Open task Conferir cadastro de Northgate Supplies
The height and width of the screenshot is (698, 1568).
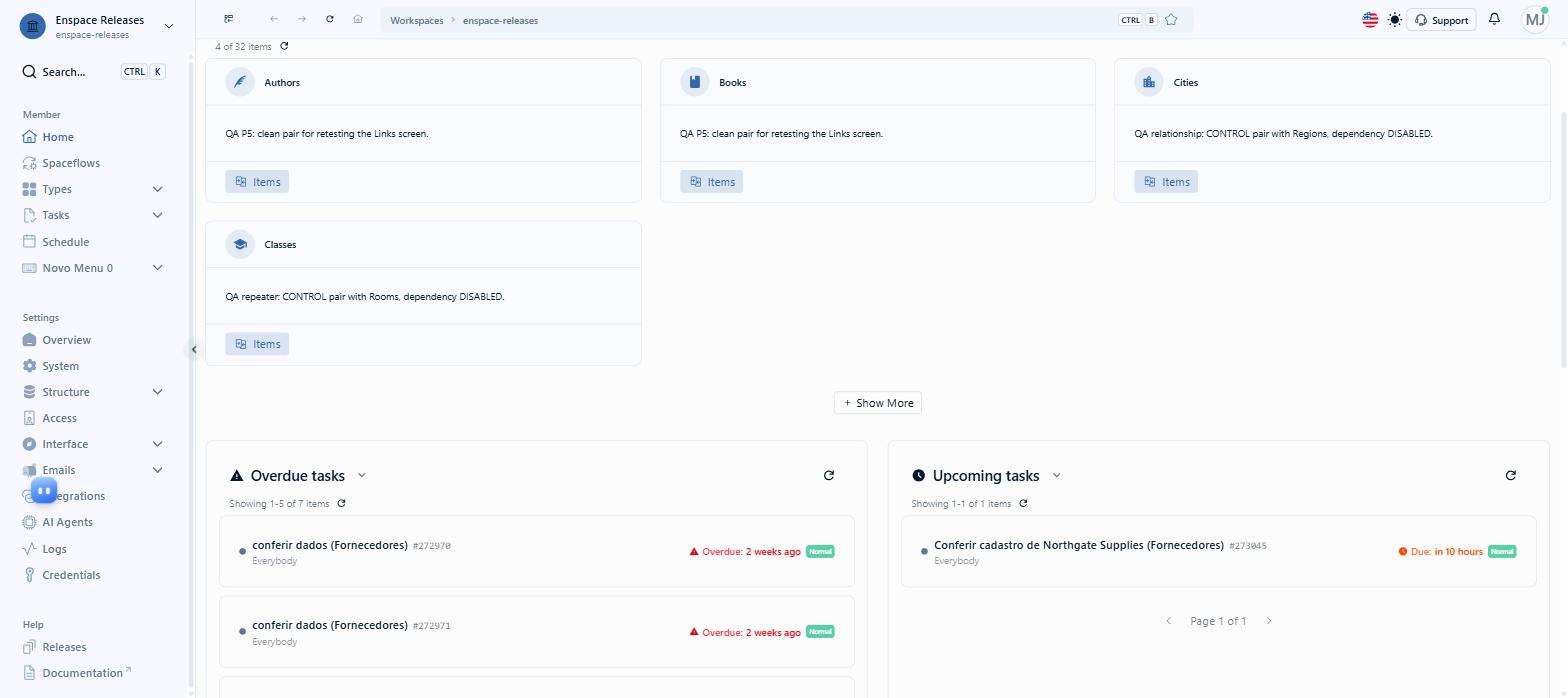click(x=1219, y=551)
